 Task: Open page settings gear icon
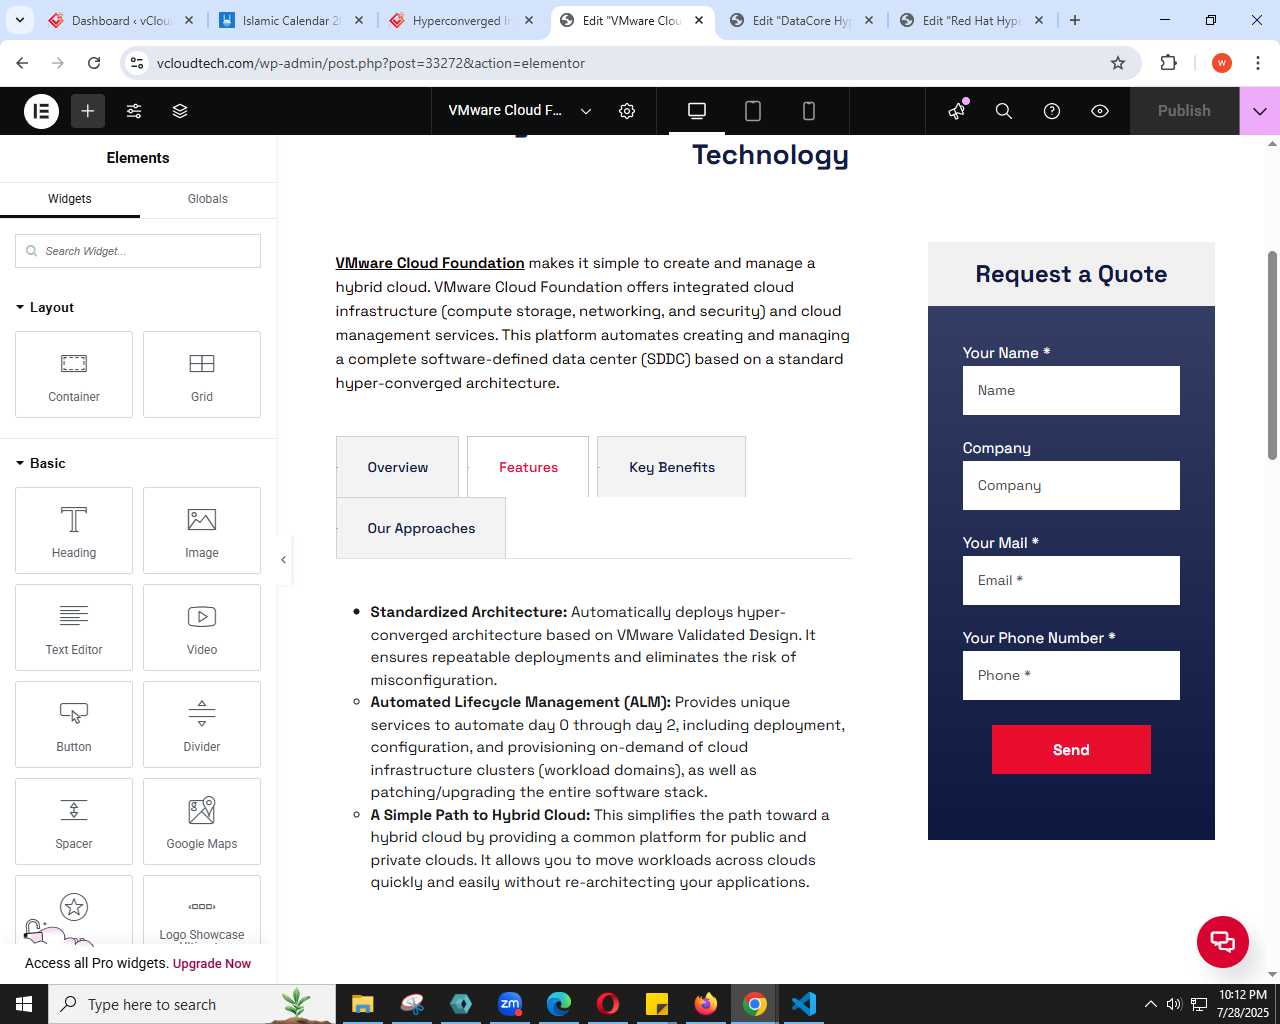[x=627, y=111]
